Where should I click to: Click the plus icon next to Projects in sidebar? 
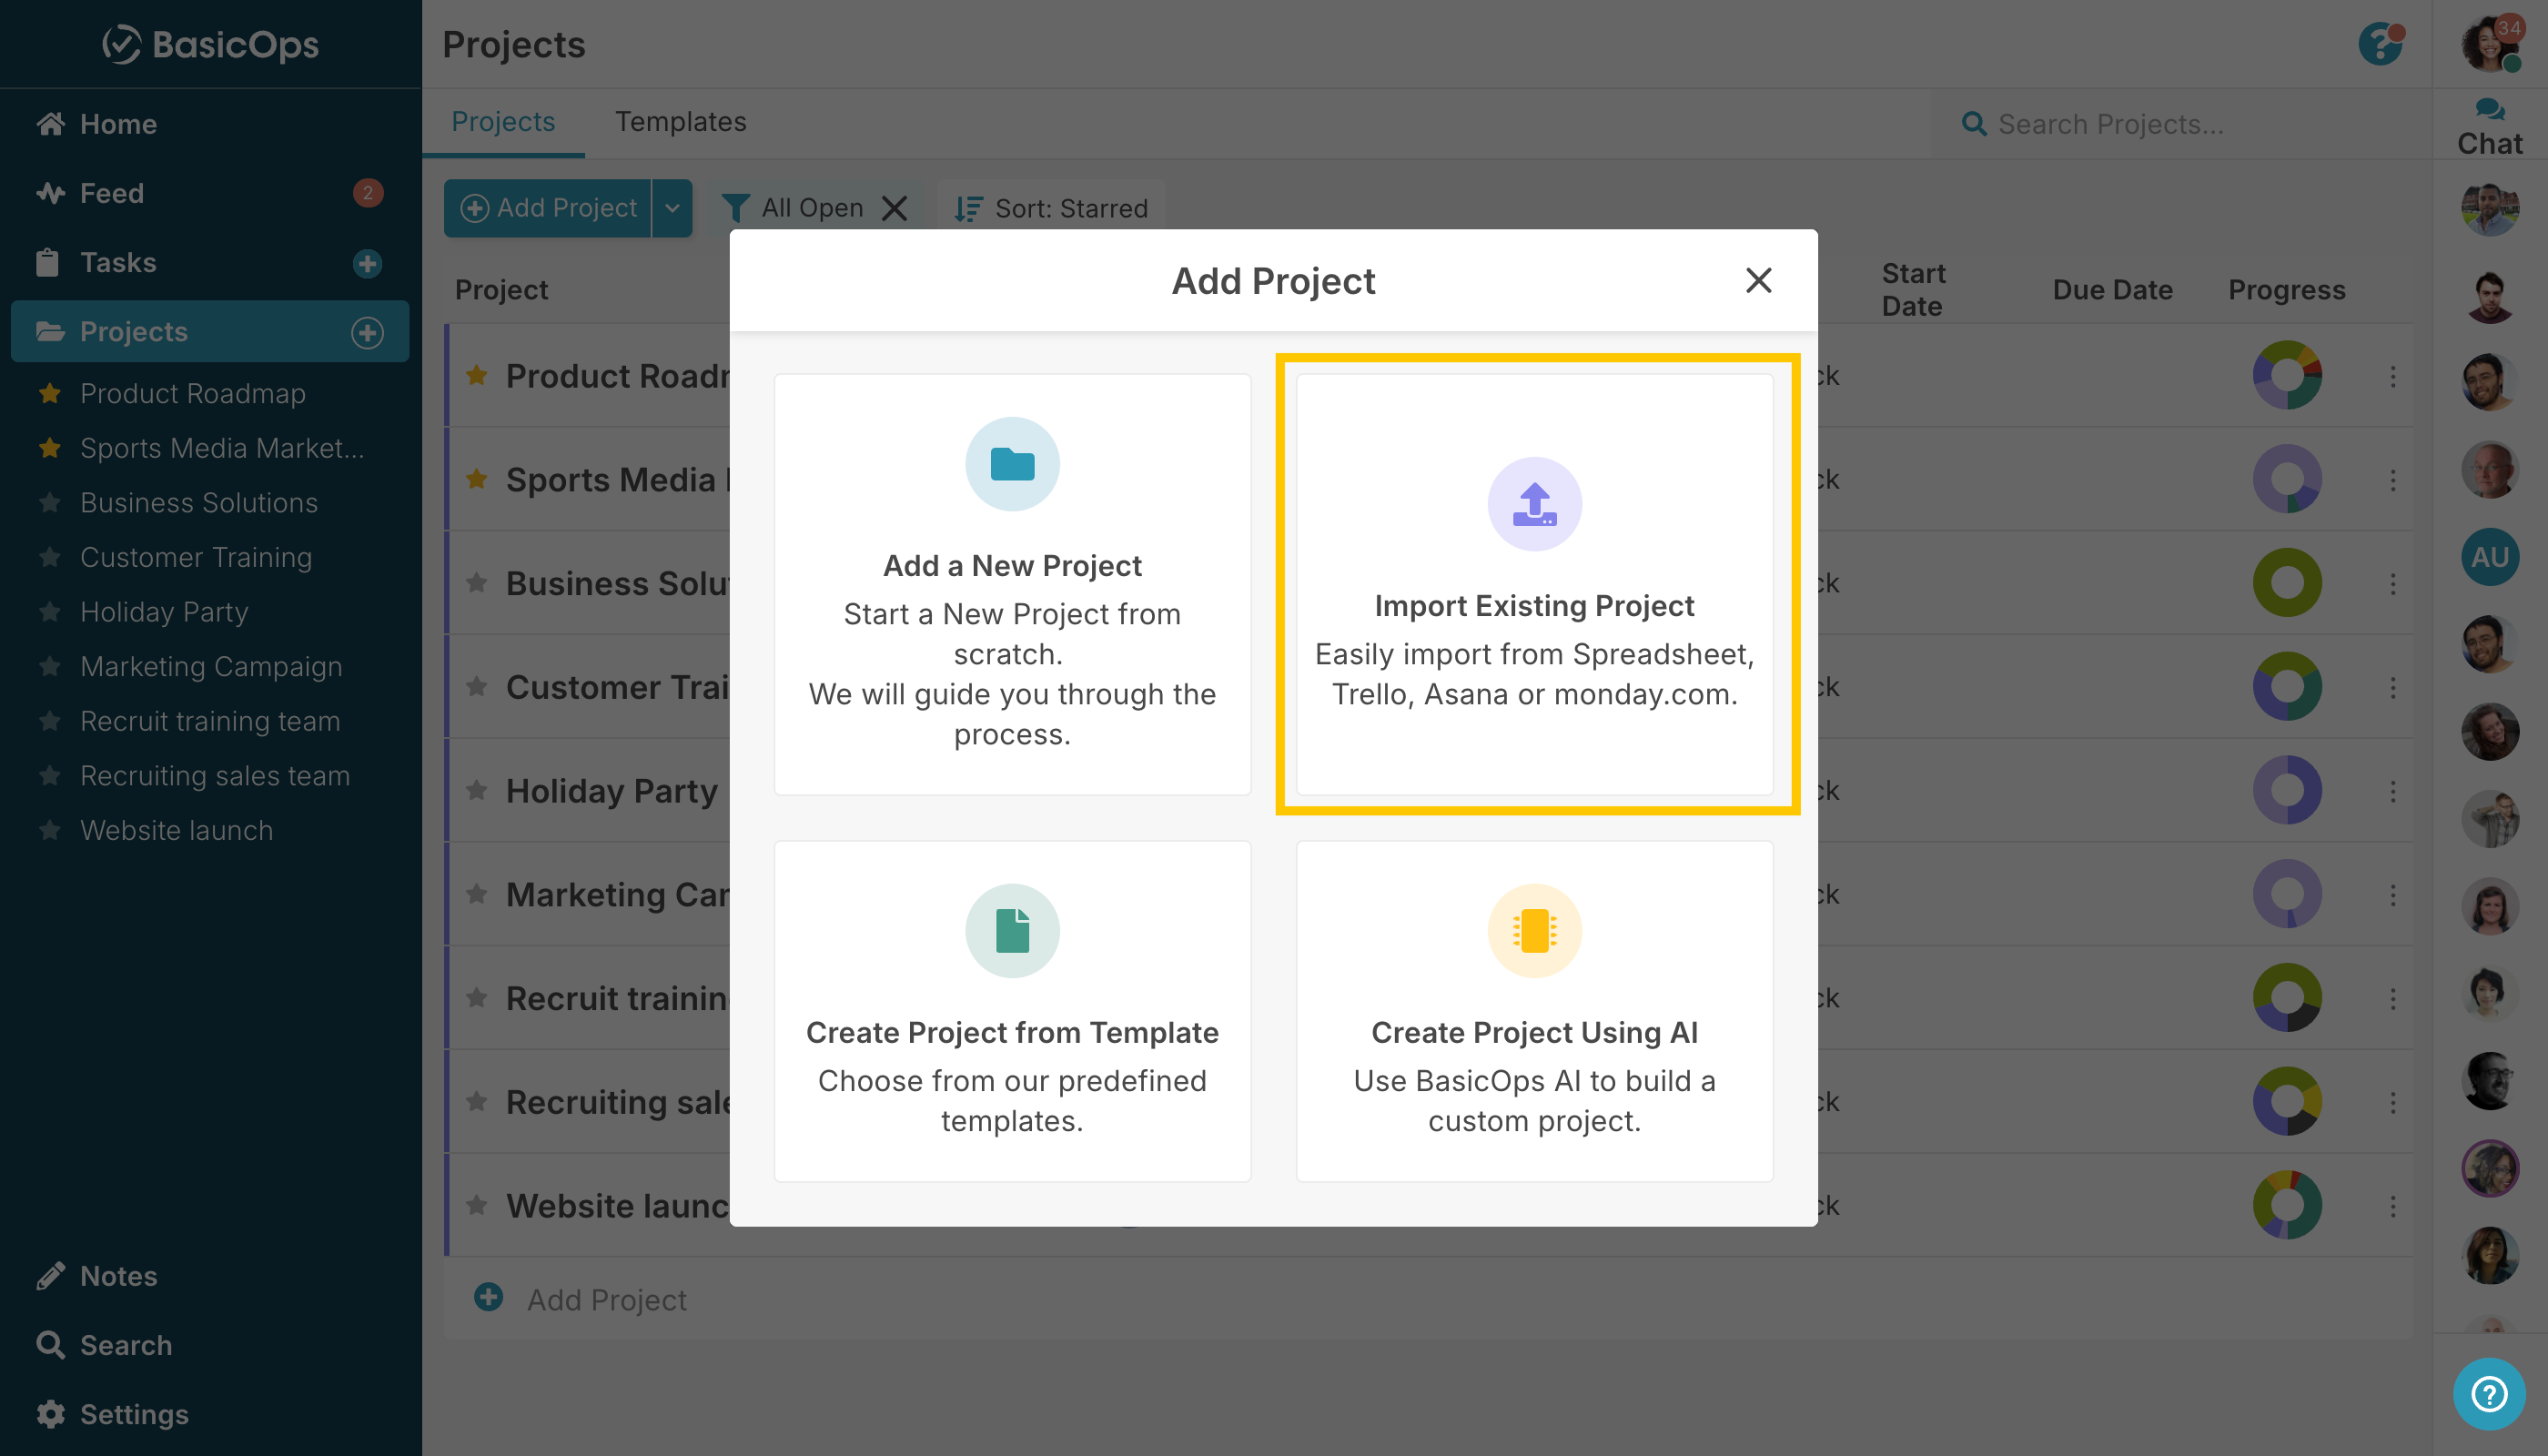(x=367, y=332)
